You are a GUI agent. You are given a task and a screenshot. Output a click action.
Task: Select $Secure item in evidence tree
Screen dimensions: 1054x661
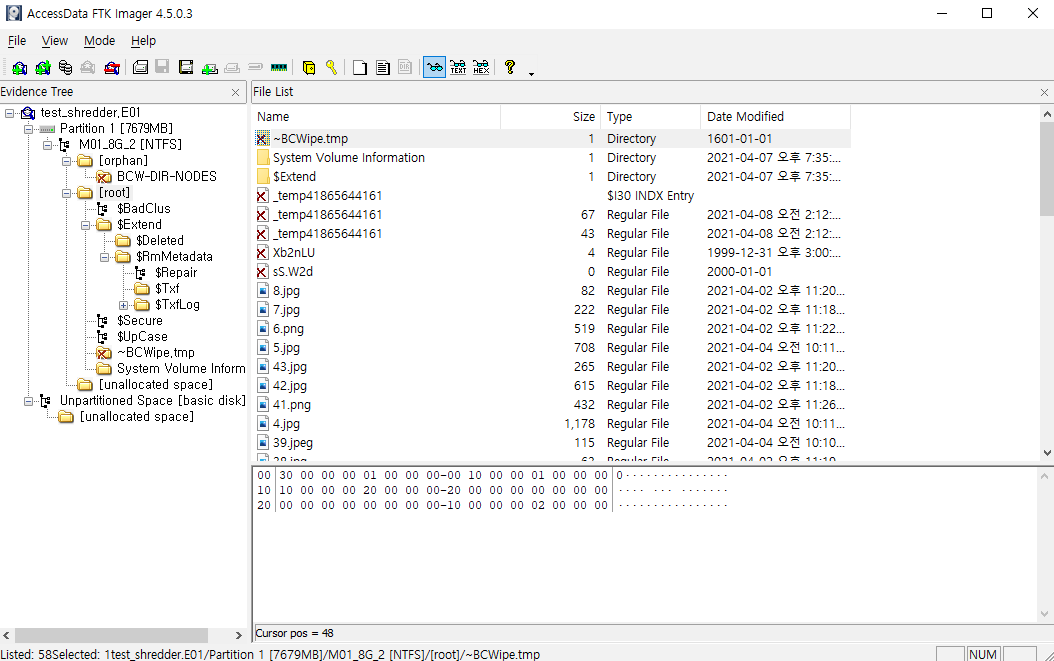(x=140, y=321)
